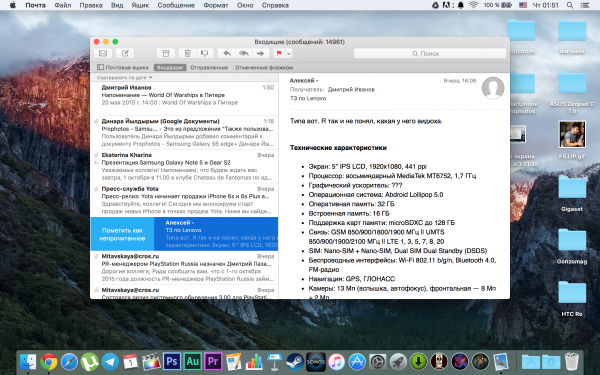The width and height of the screenshot is (600, 375).
Task: Open the Формат menu in menu bar
Action: pos(216,5)
